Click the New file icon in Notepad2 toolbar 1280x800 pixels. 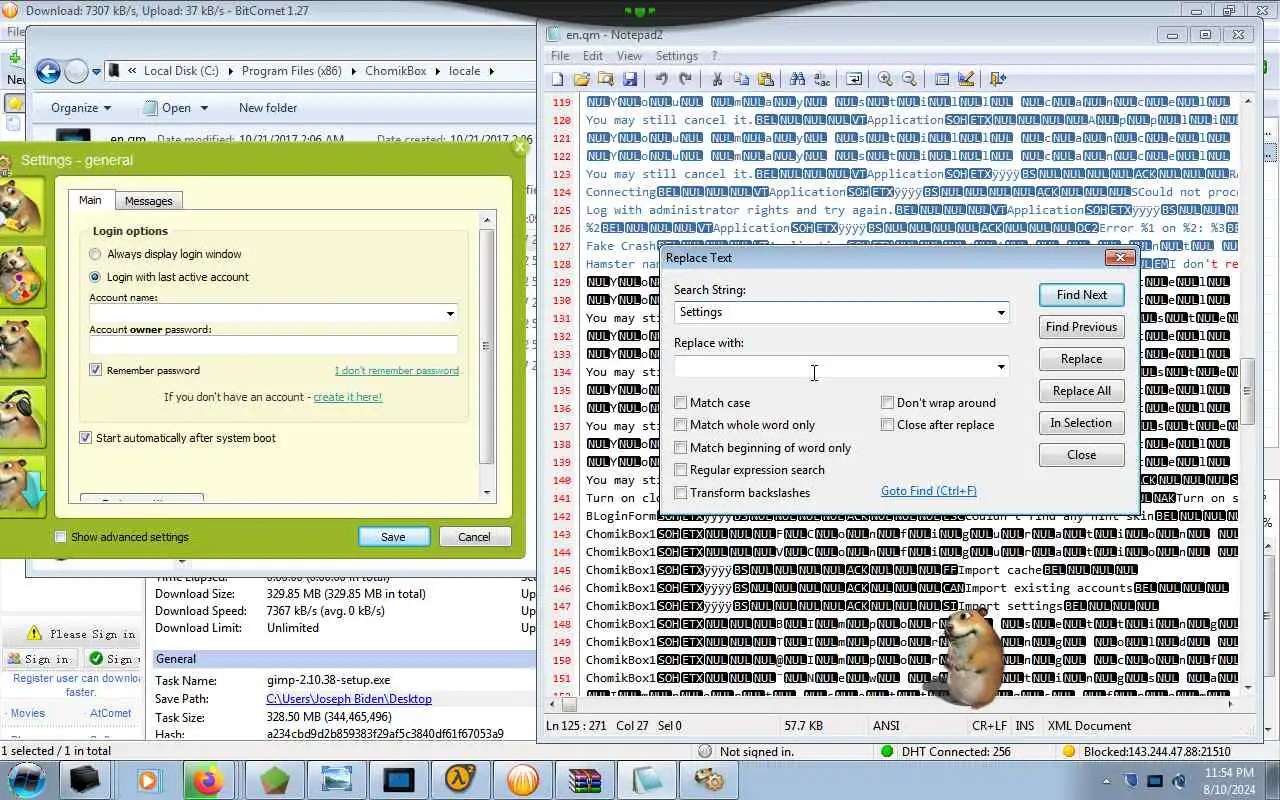click(x=557, y=79)
